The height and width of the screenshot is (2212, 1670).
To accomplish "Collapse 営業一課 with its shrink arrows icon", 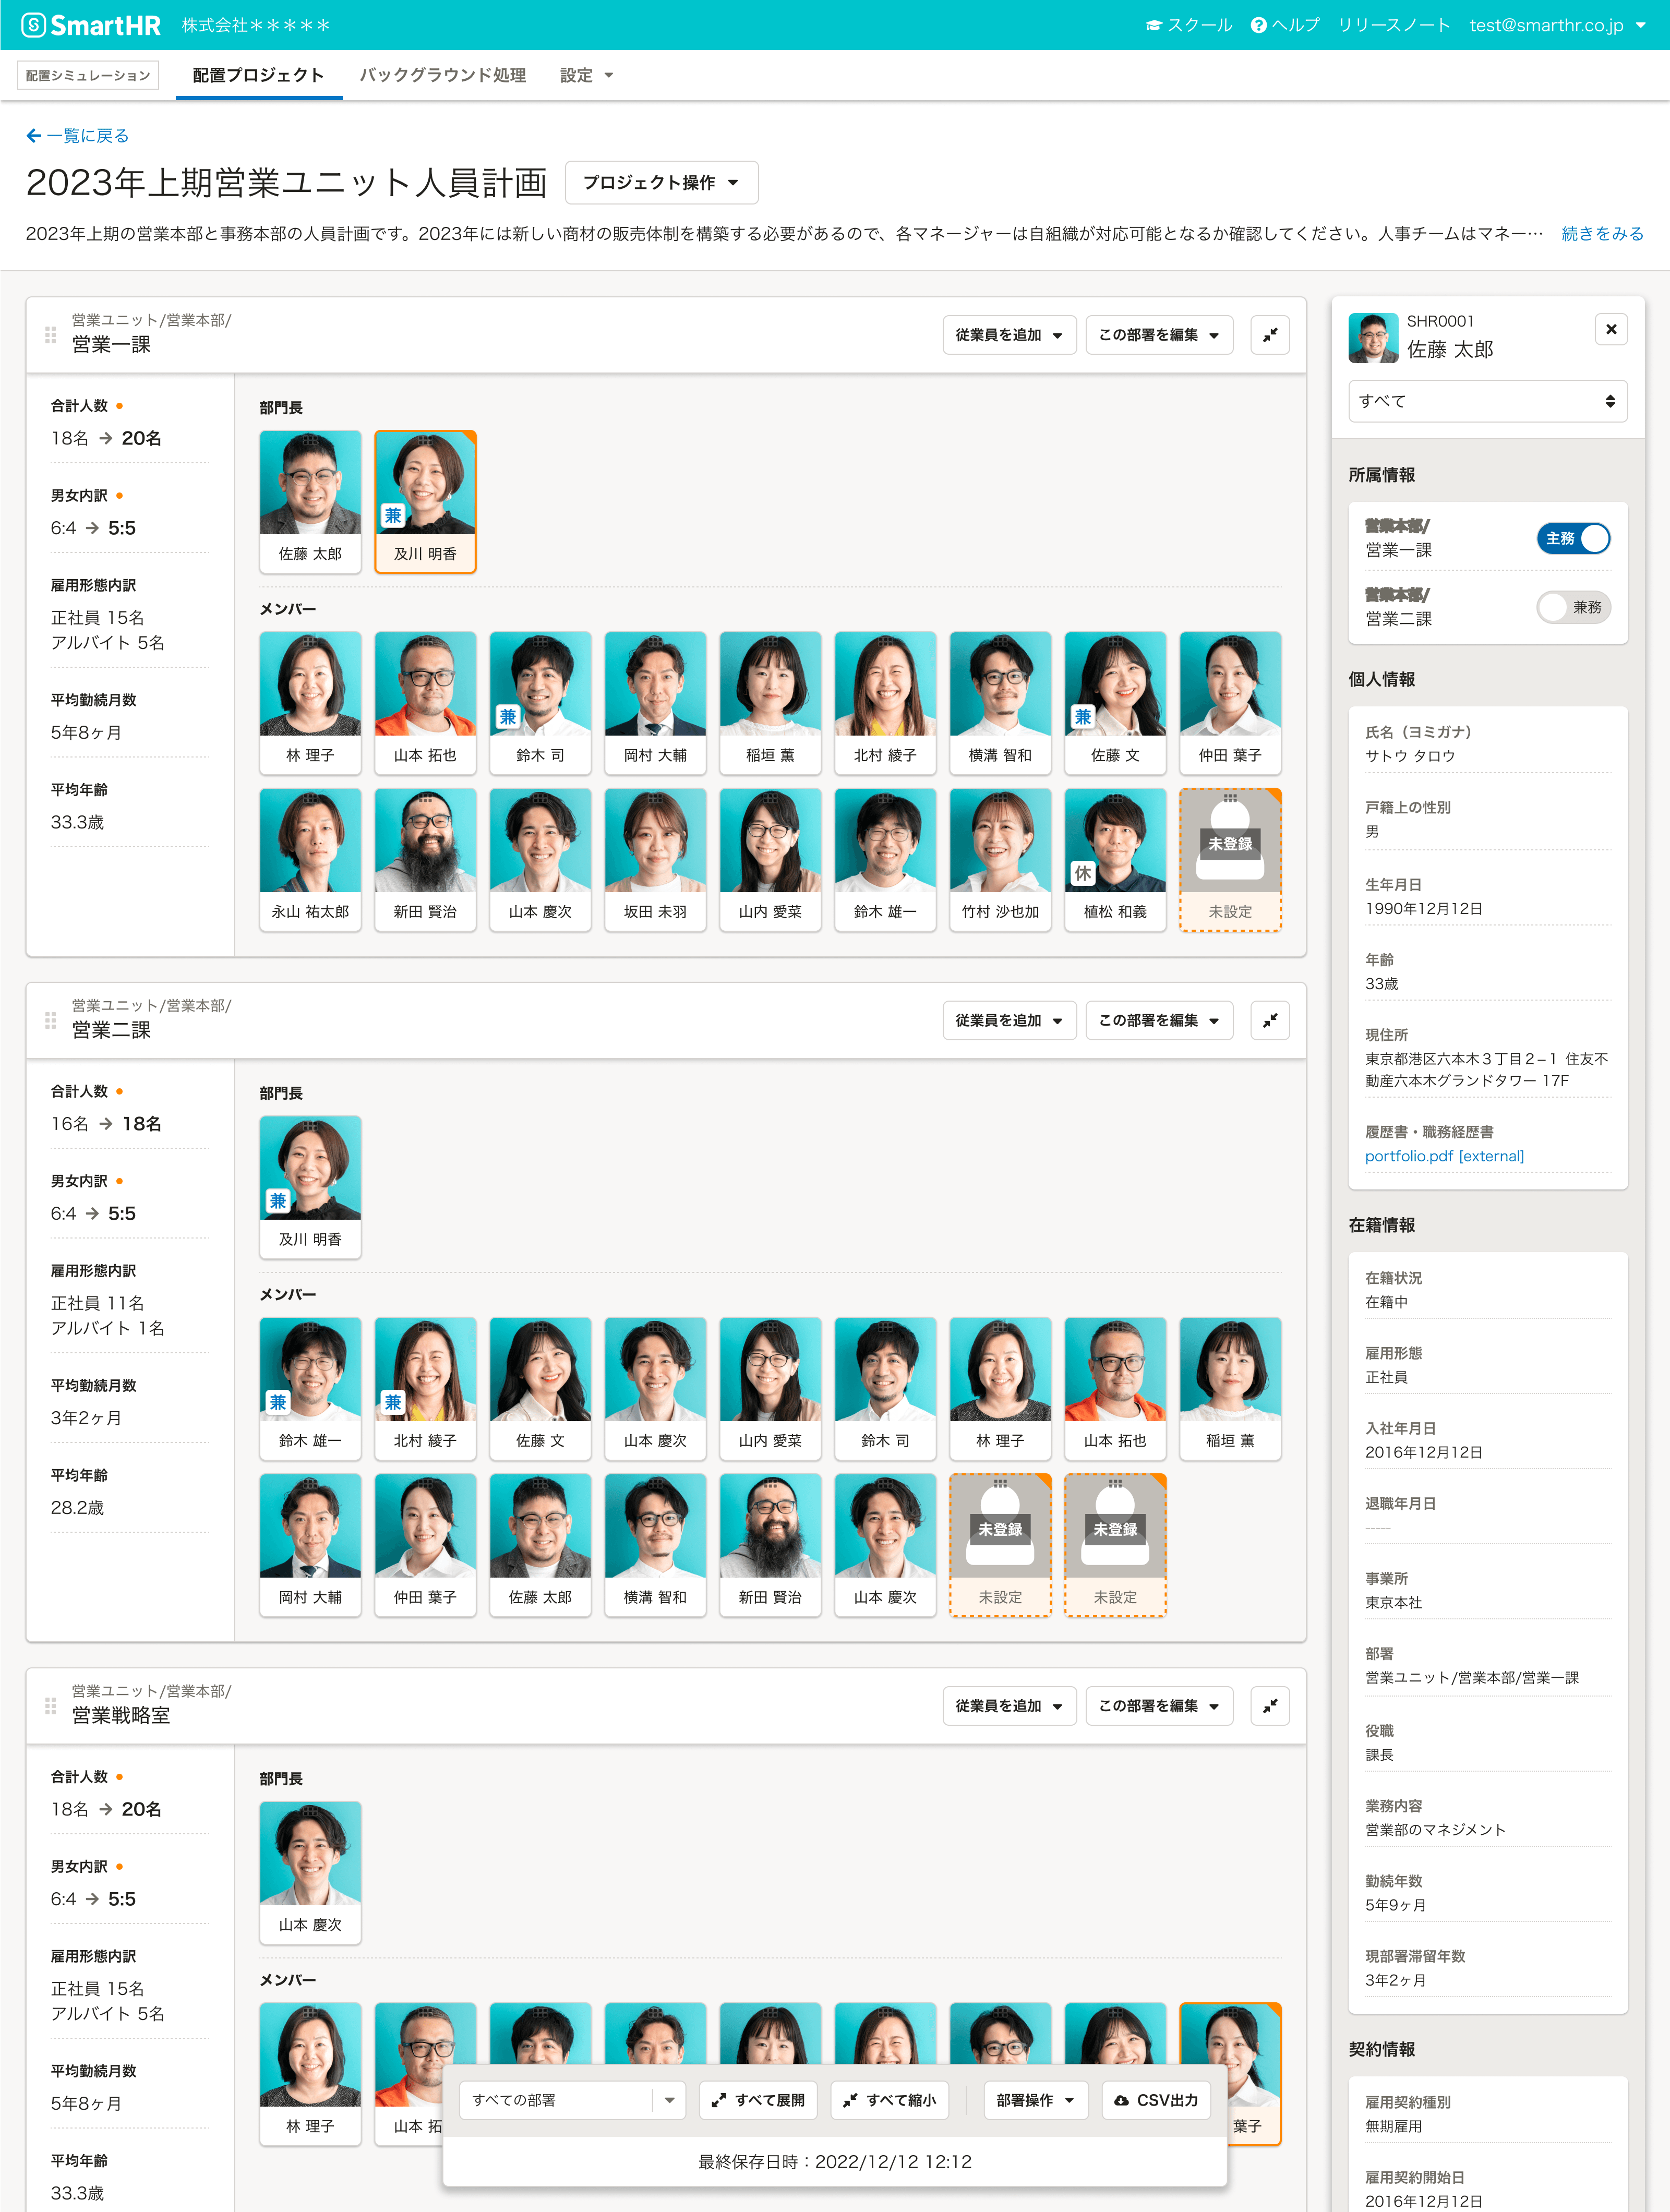I will click(x=1270, y=335).
